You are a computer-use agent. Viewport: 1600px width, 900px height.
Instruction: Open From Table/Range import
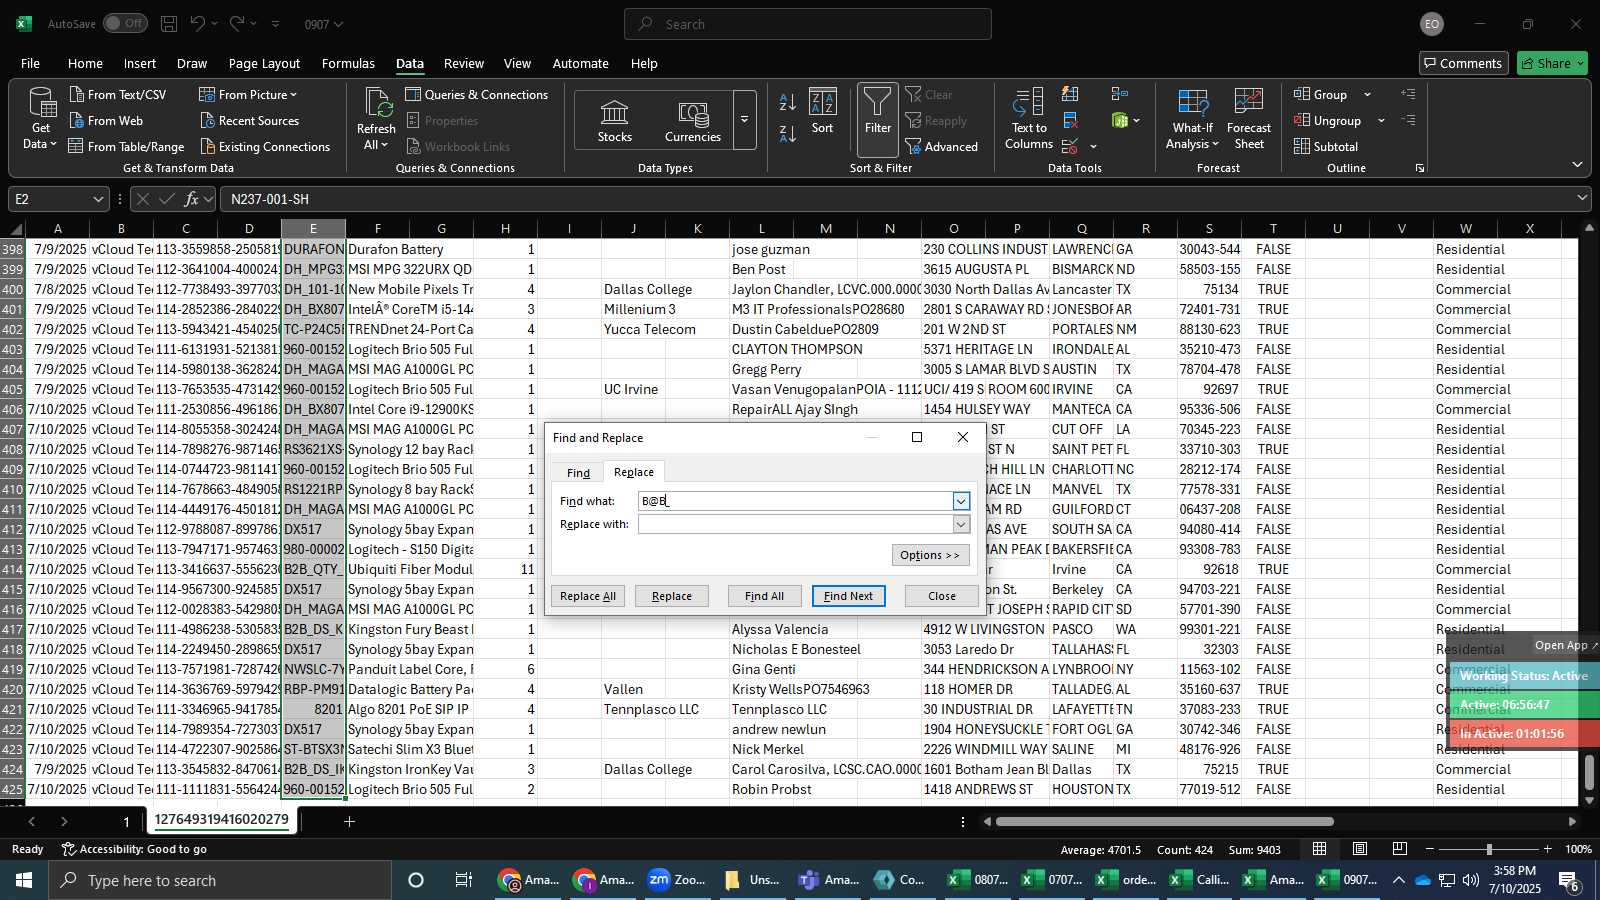[126, 146]
